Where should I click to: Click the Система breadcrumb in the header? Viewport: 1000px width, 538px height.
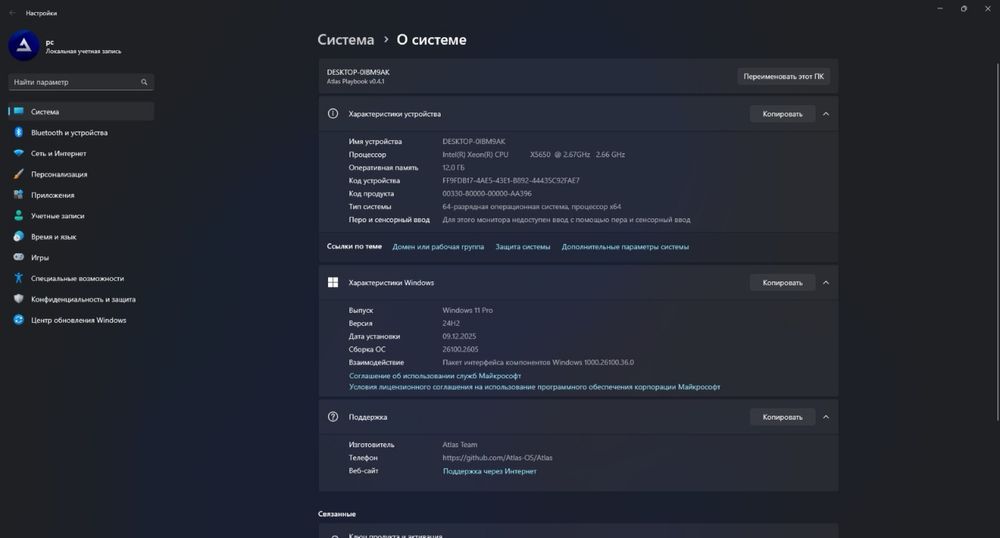point(346,40)
